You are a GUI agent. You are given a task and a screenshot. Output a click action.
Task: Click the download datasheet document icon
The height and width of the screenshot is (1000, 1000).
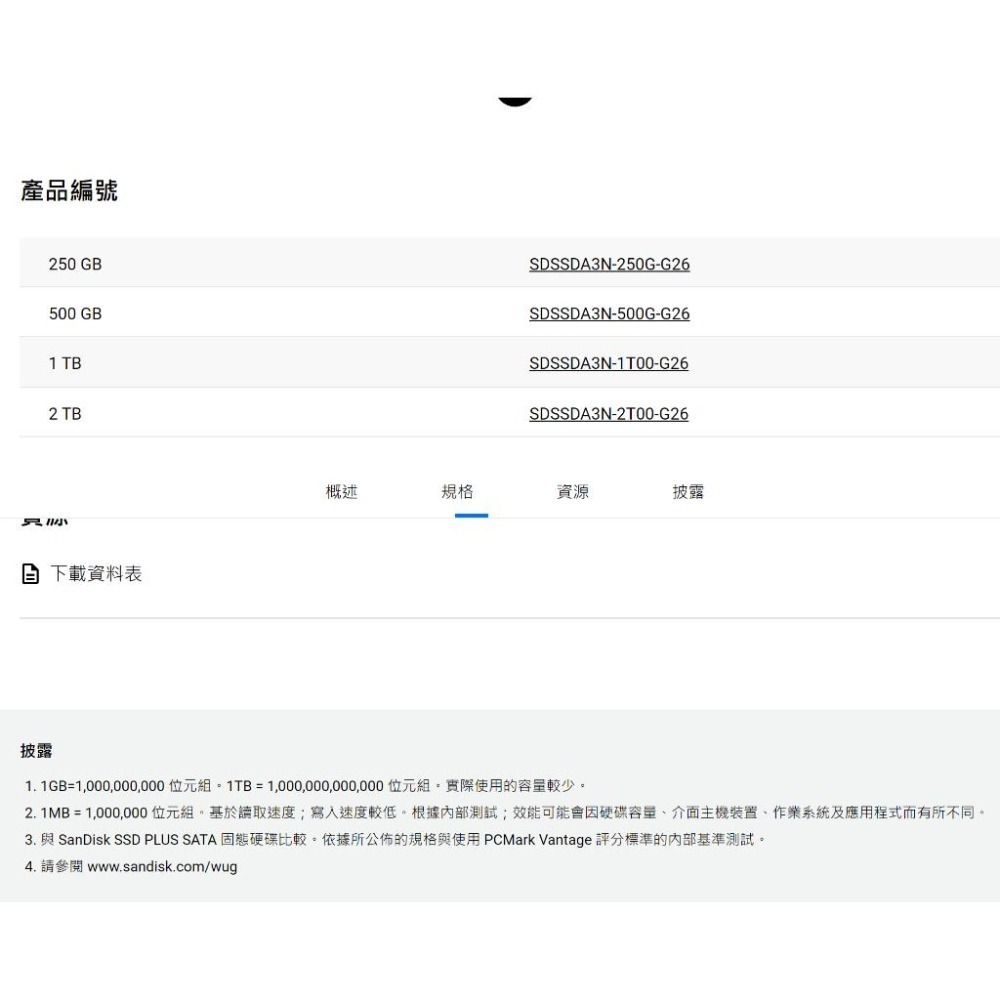(x=29, y=573)
